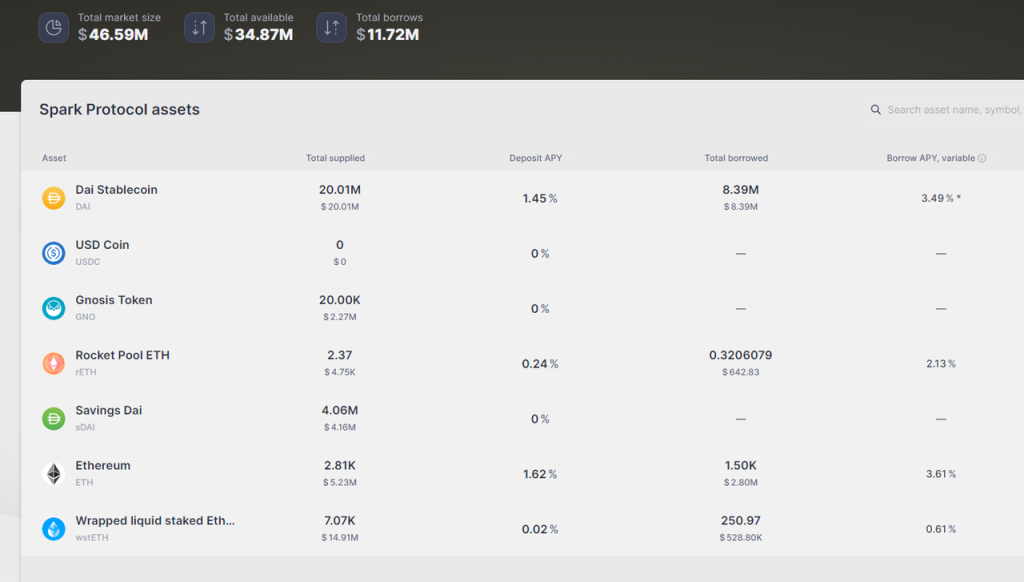1024x582 pixels.
Task: Click the Savings Dai token icon
Action: coord(54,419)
